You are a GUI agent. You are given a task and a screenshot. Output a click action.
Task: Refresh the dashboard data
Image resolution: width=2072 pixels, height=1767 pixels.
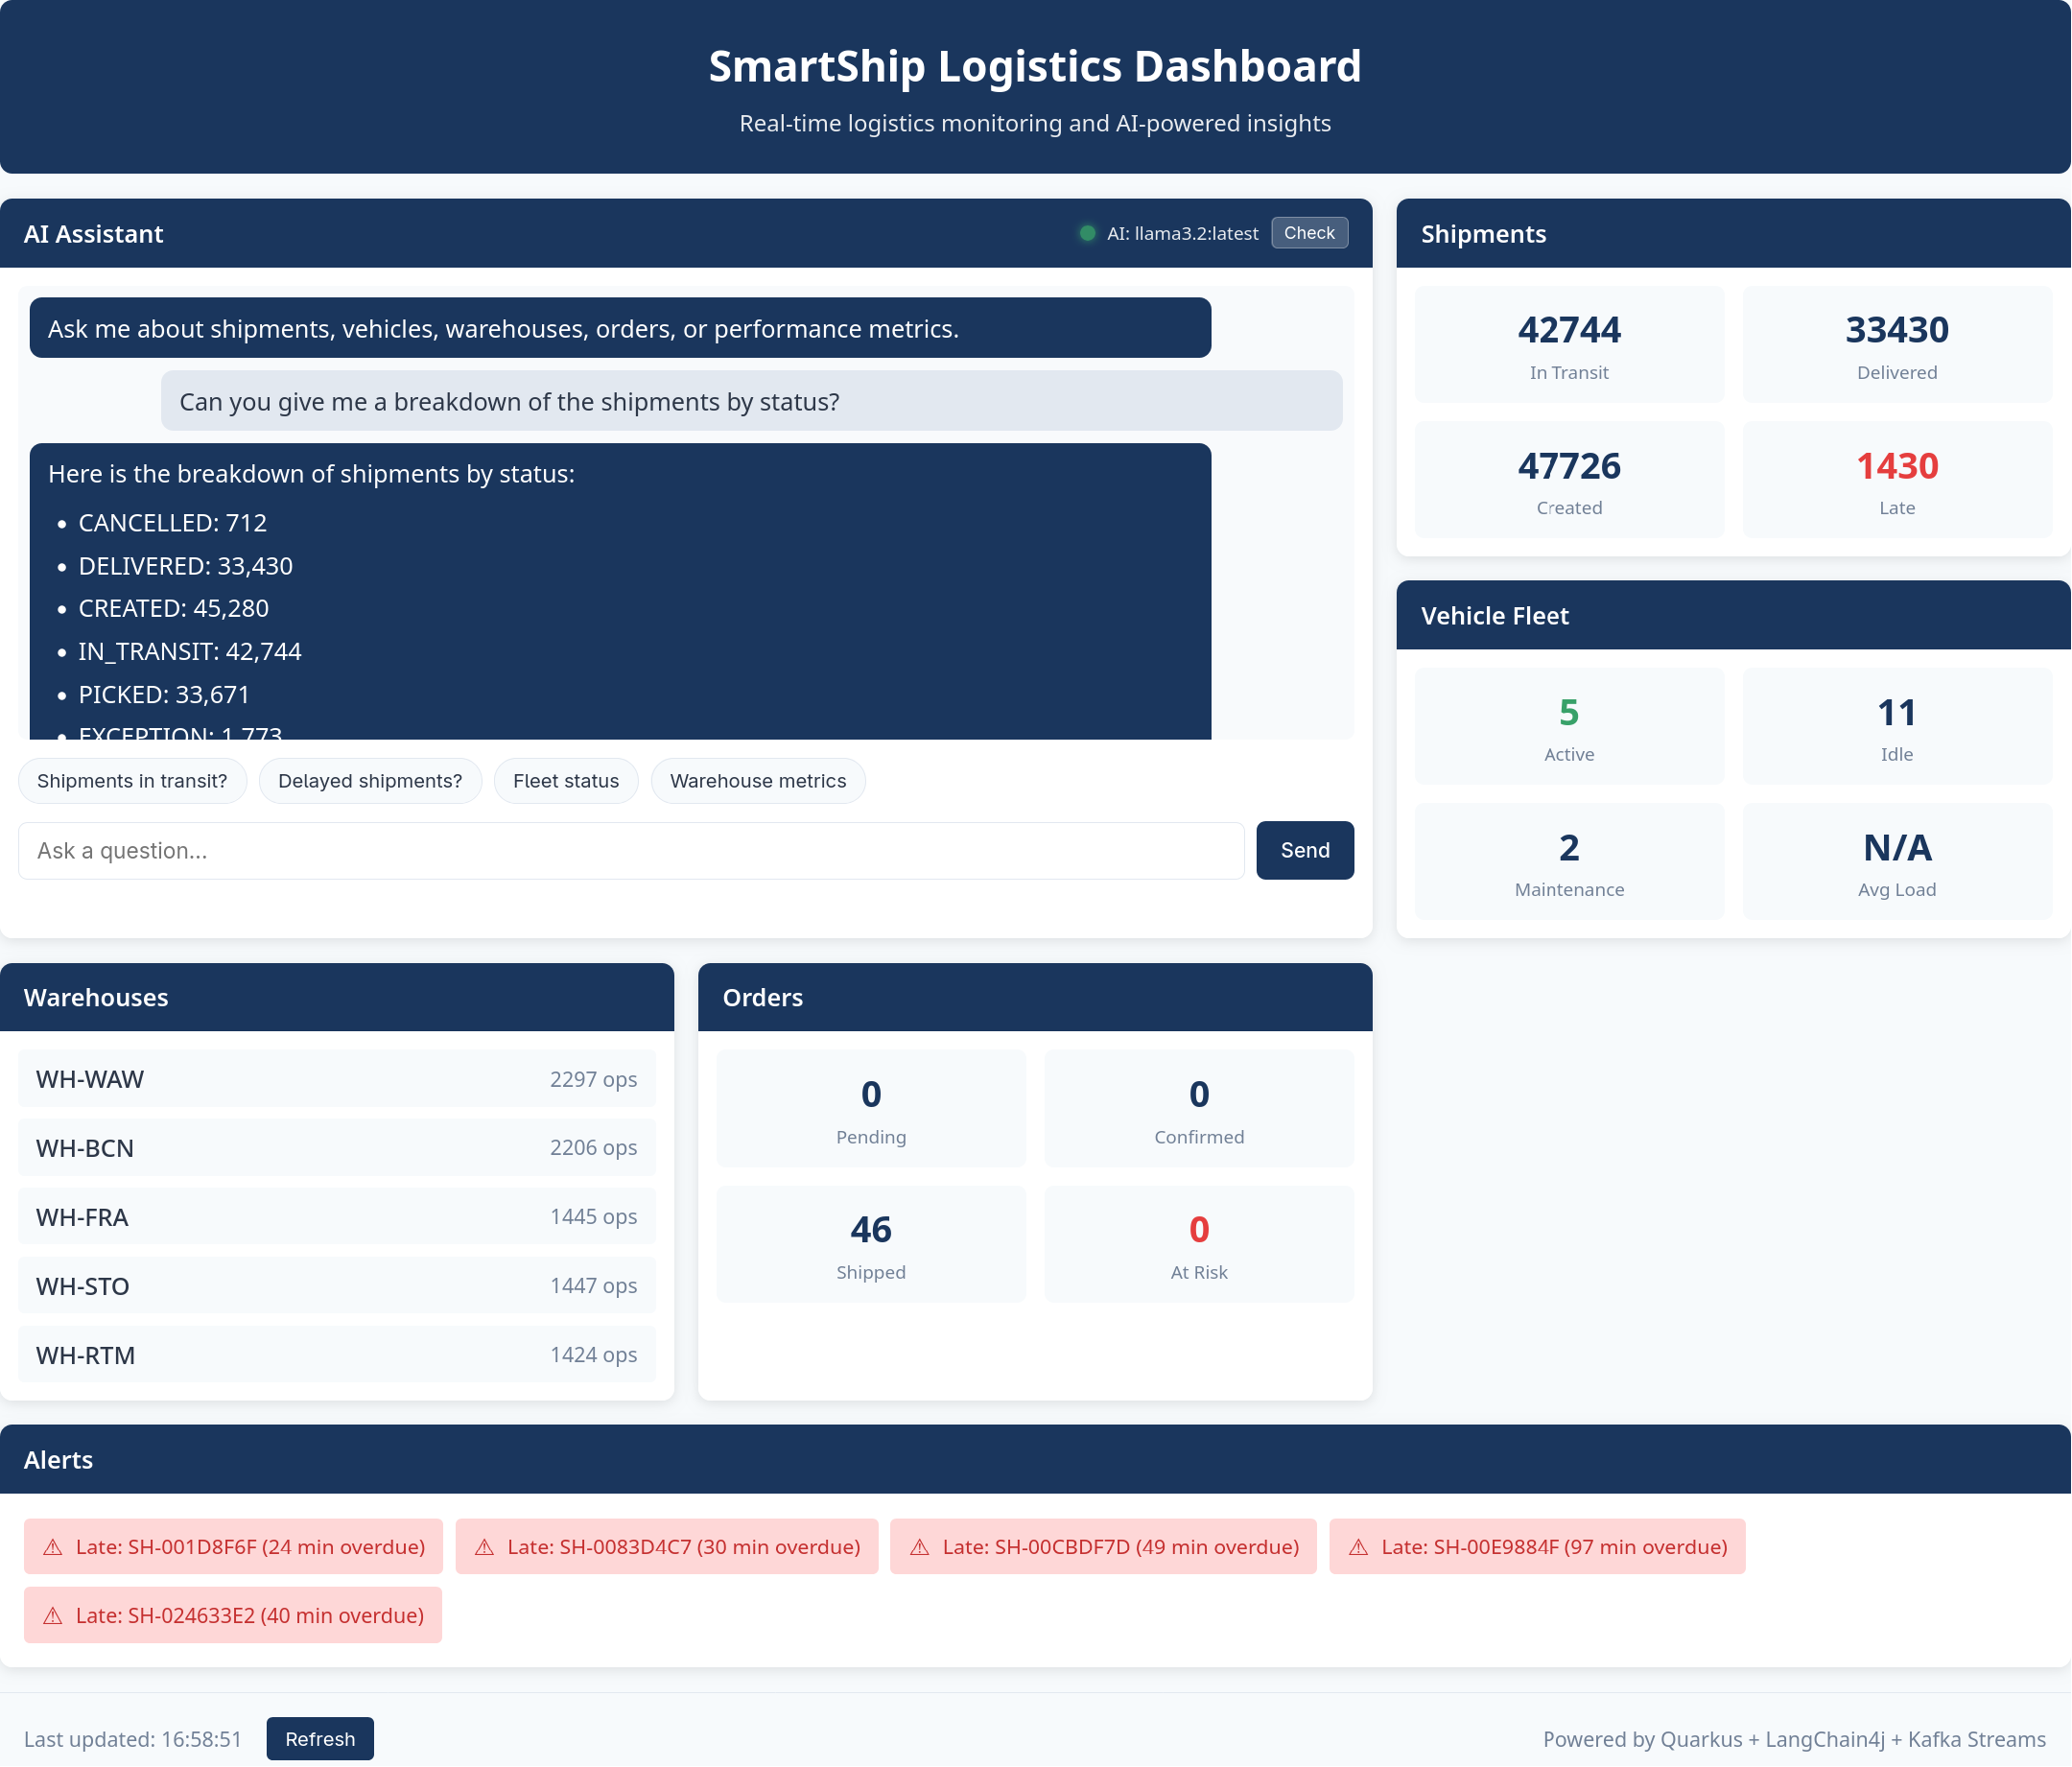pos(319,1739)
